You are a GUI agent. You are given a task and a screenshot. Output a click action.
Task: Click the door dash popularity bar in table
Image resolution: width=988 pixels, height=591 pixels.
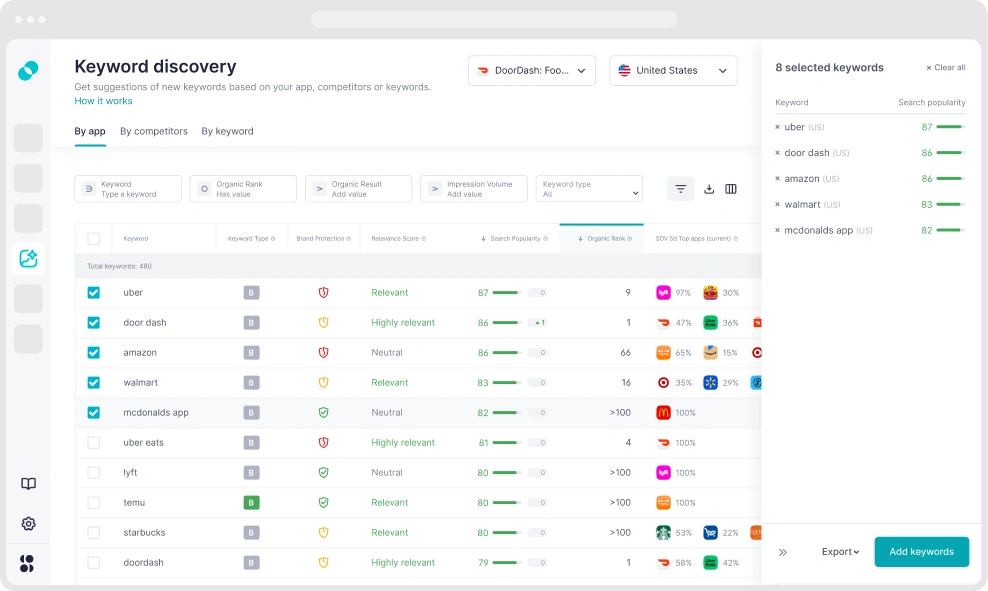click(507, 323)
